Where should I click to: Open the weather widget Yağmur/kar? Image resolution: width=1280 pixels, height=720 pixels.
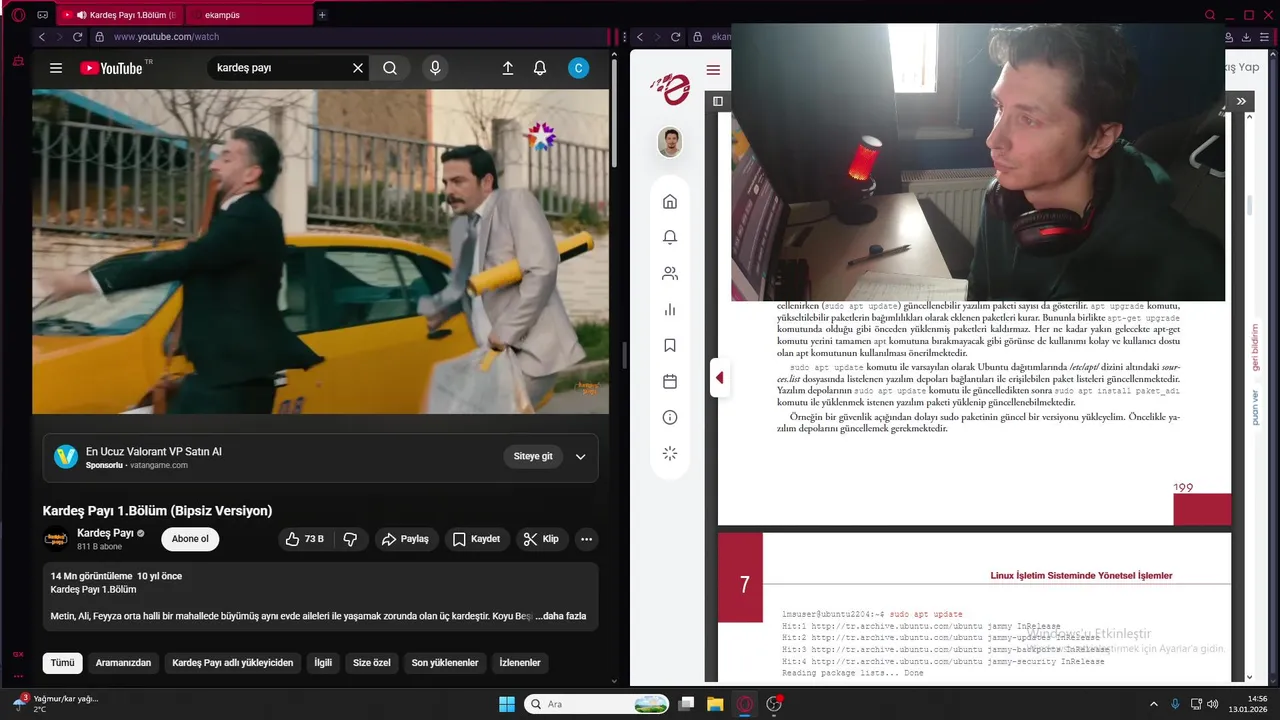click(56, 703)
